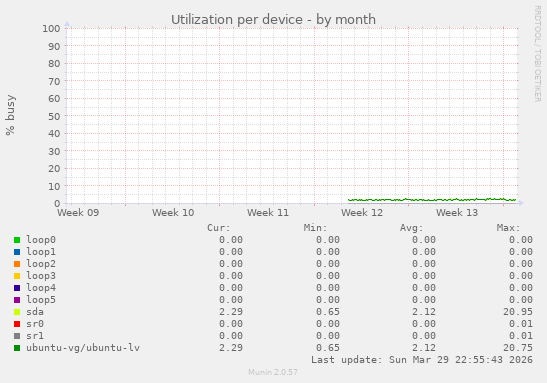
Task: Click the 'Cur:' column header
Action: click(x=219, y=228)
